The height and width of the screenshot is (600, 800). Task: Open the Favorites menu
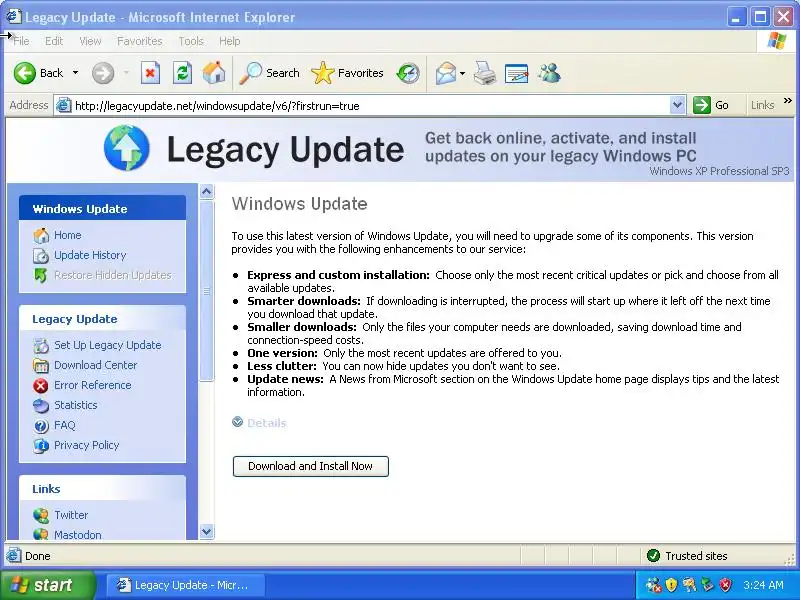139,41
